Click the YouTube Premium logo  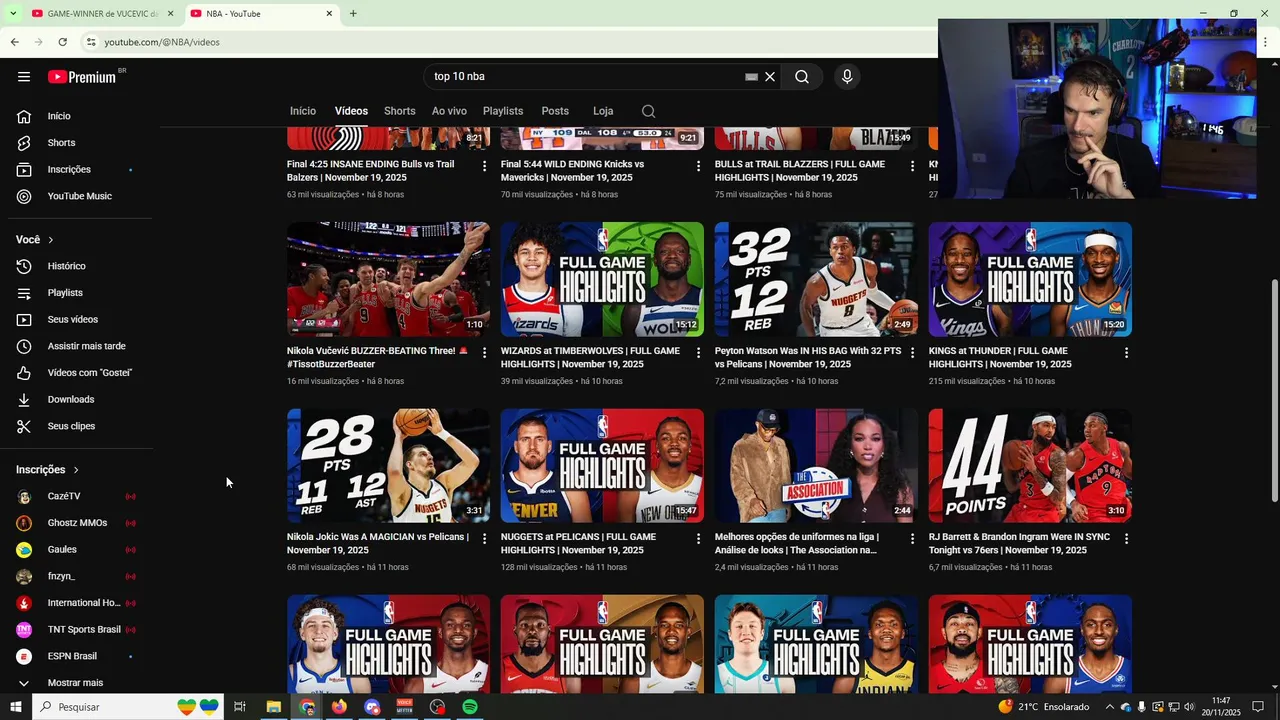point(82,77)
